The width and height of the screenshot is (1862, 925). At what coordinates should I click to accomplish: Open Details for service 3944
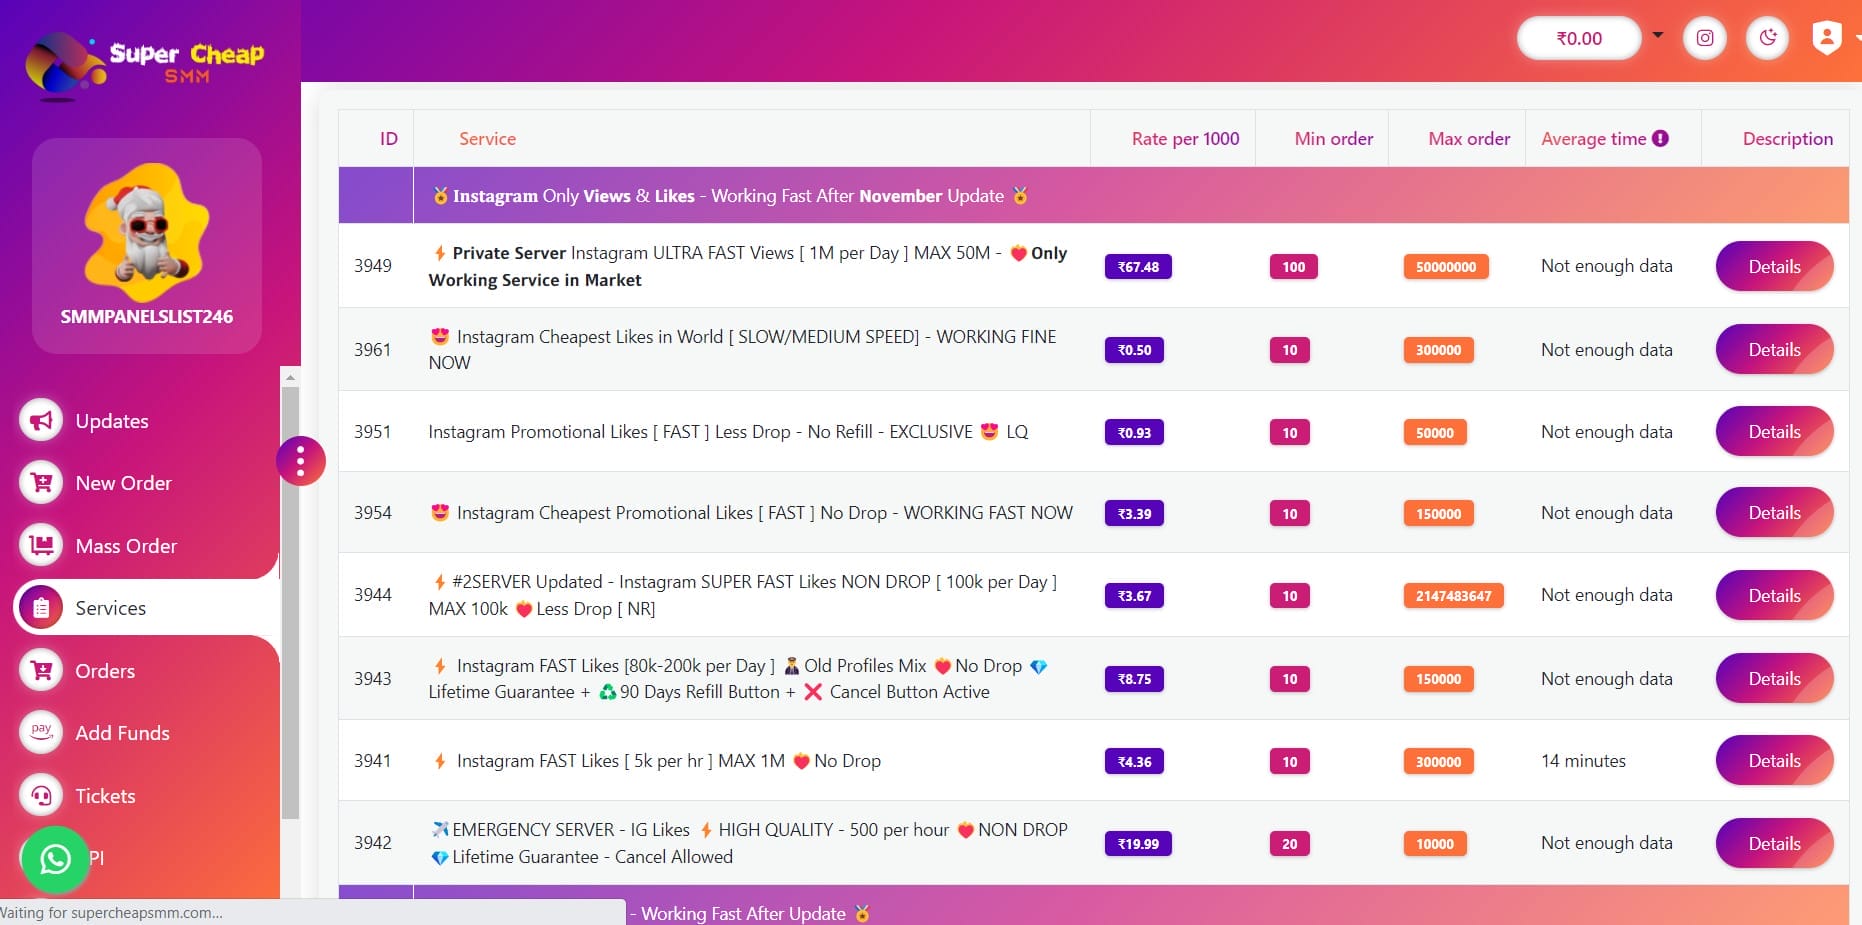pos(1774,595)
